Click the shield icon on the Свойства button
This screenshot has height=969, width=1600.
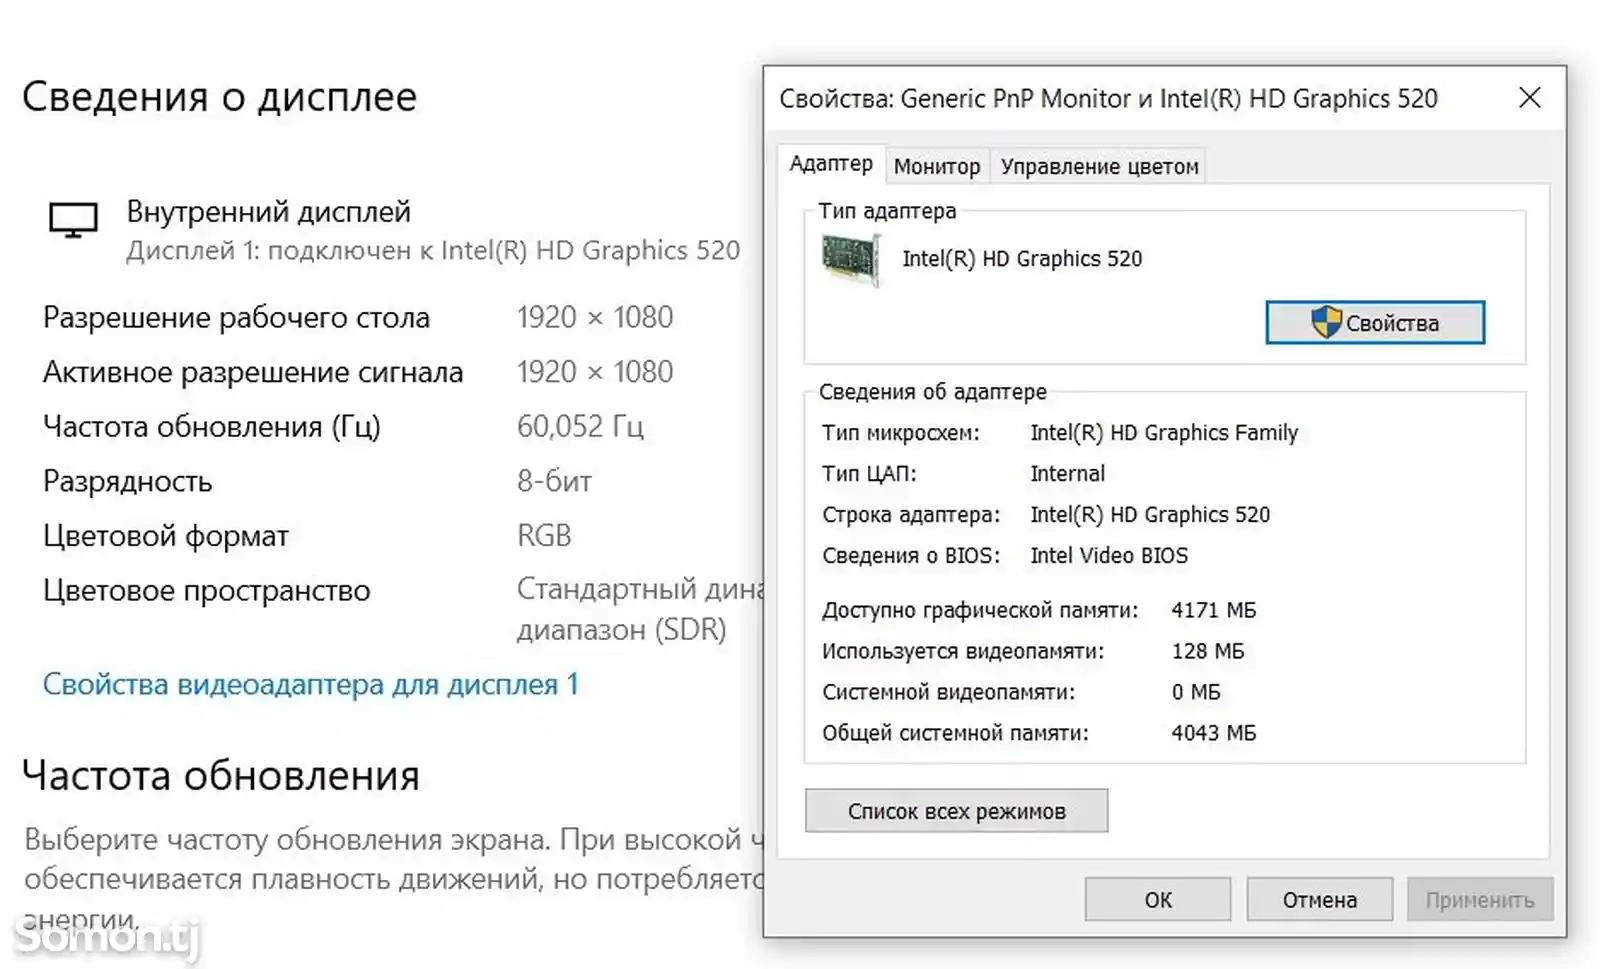pos(1326,322)
